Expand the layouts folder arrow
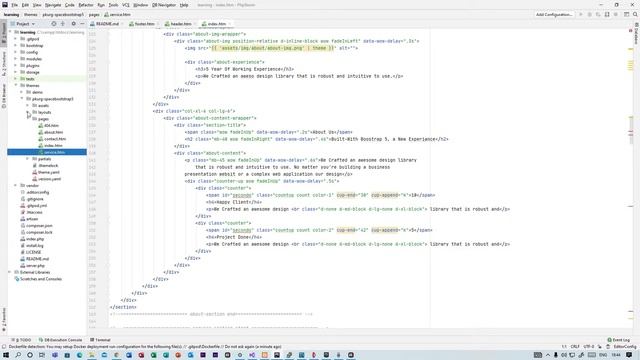The width and height of the screenshot is (640, 360). pos(28,112)
